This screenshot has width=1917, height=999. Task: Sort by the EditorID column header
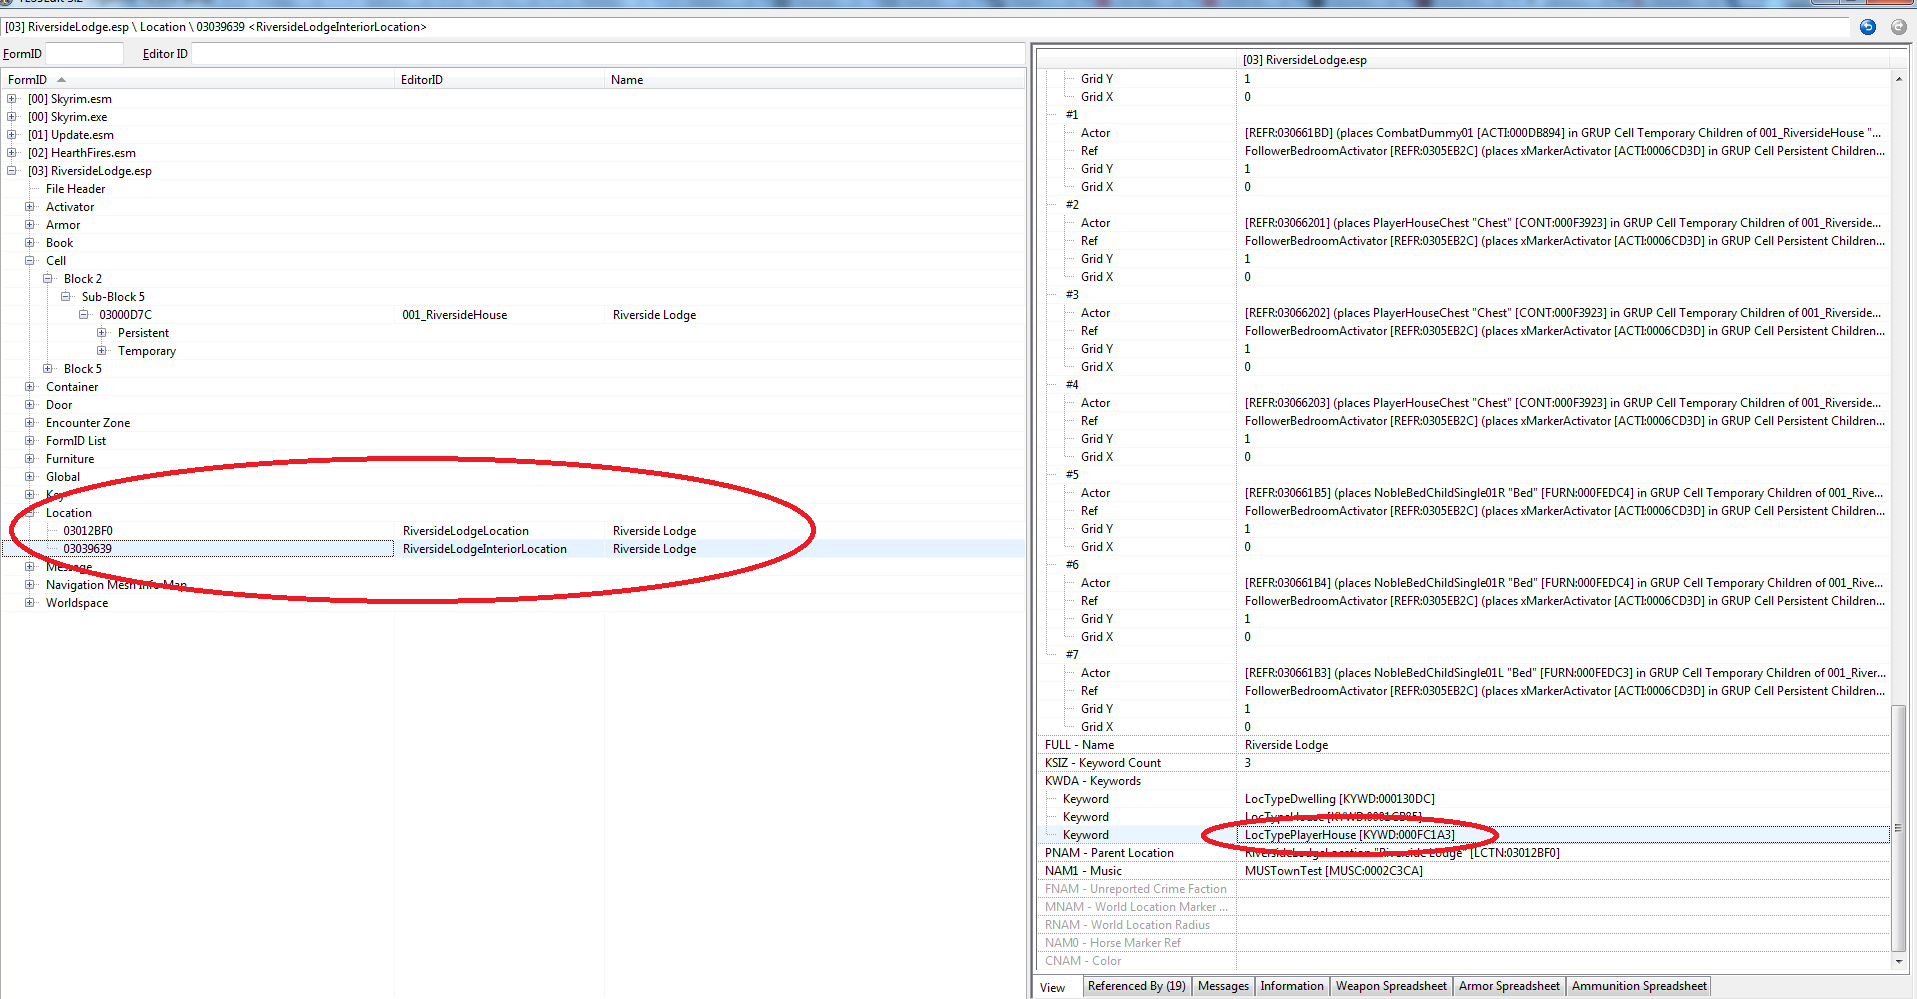coord(499,80)
